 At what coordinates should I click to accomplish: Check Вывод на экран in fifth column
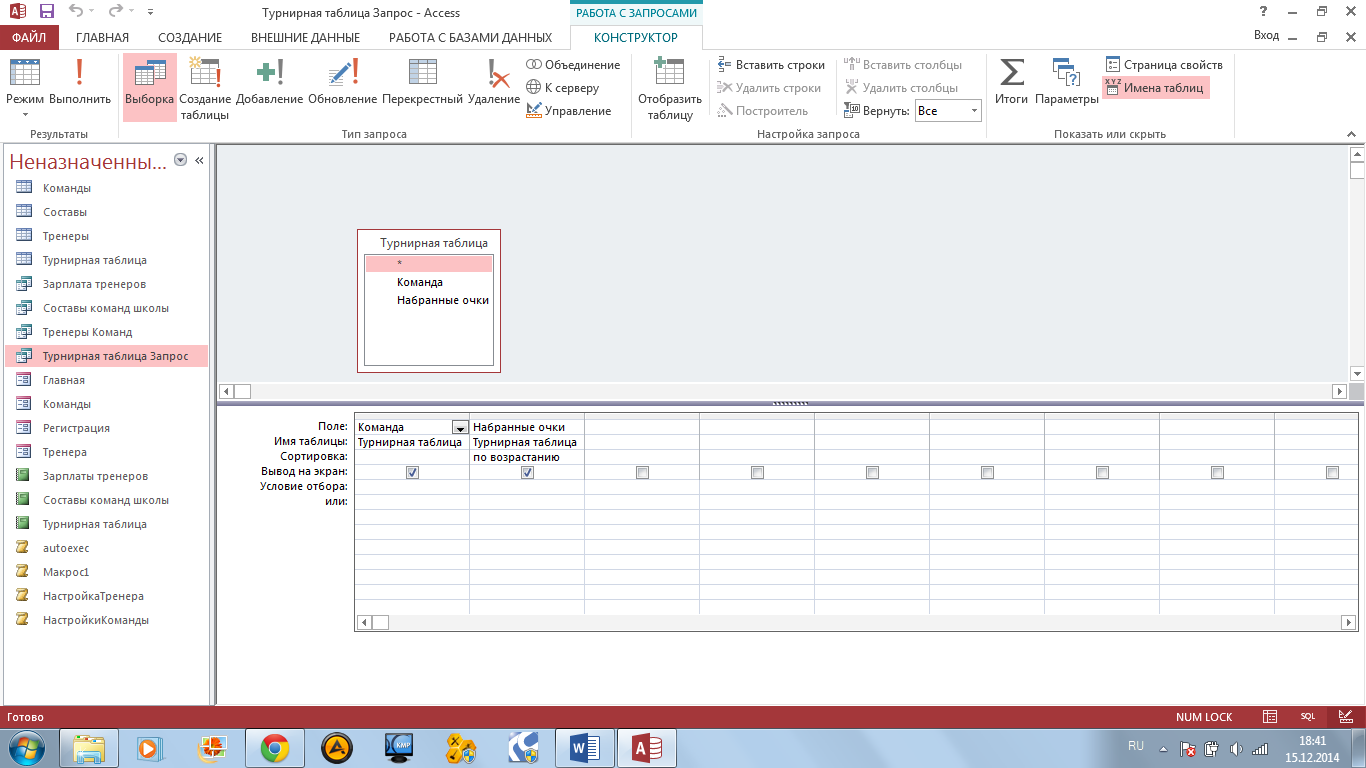872,472
